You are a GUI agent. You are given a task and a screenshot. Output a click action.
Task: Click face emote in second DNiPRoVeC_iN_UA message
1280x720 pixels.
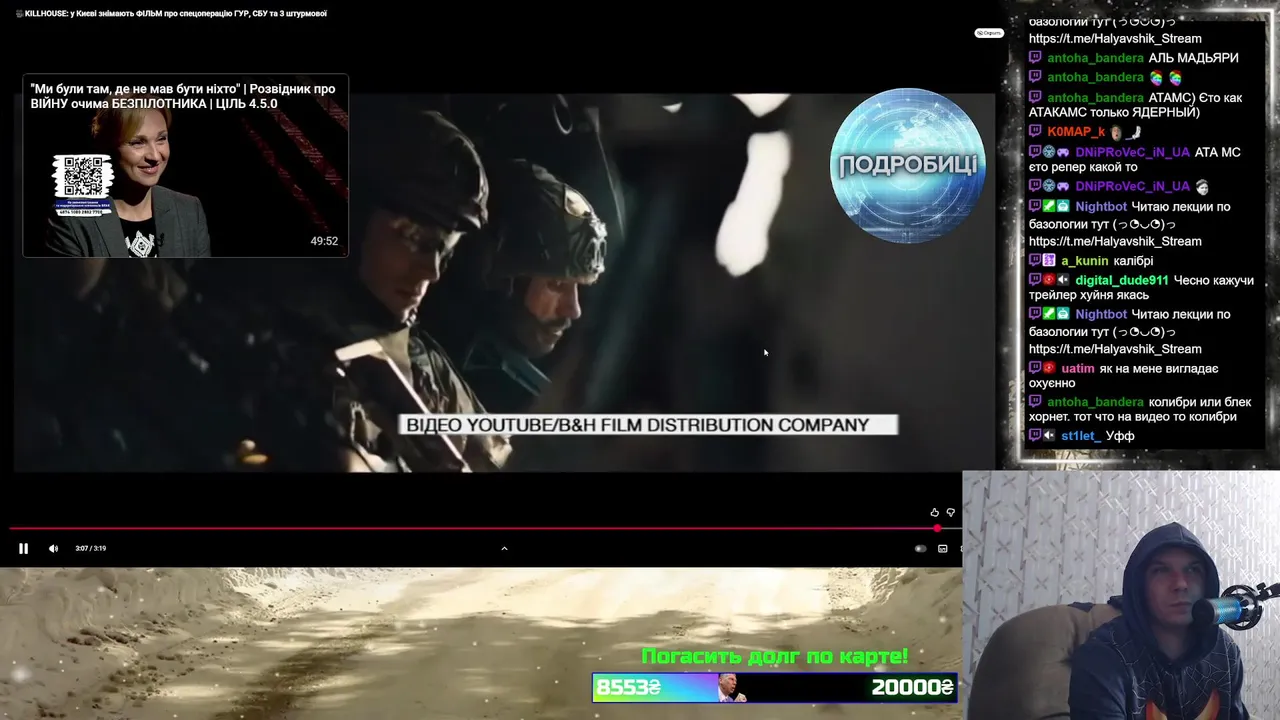1201,187
